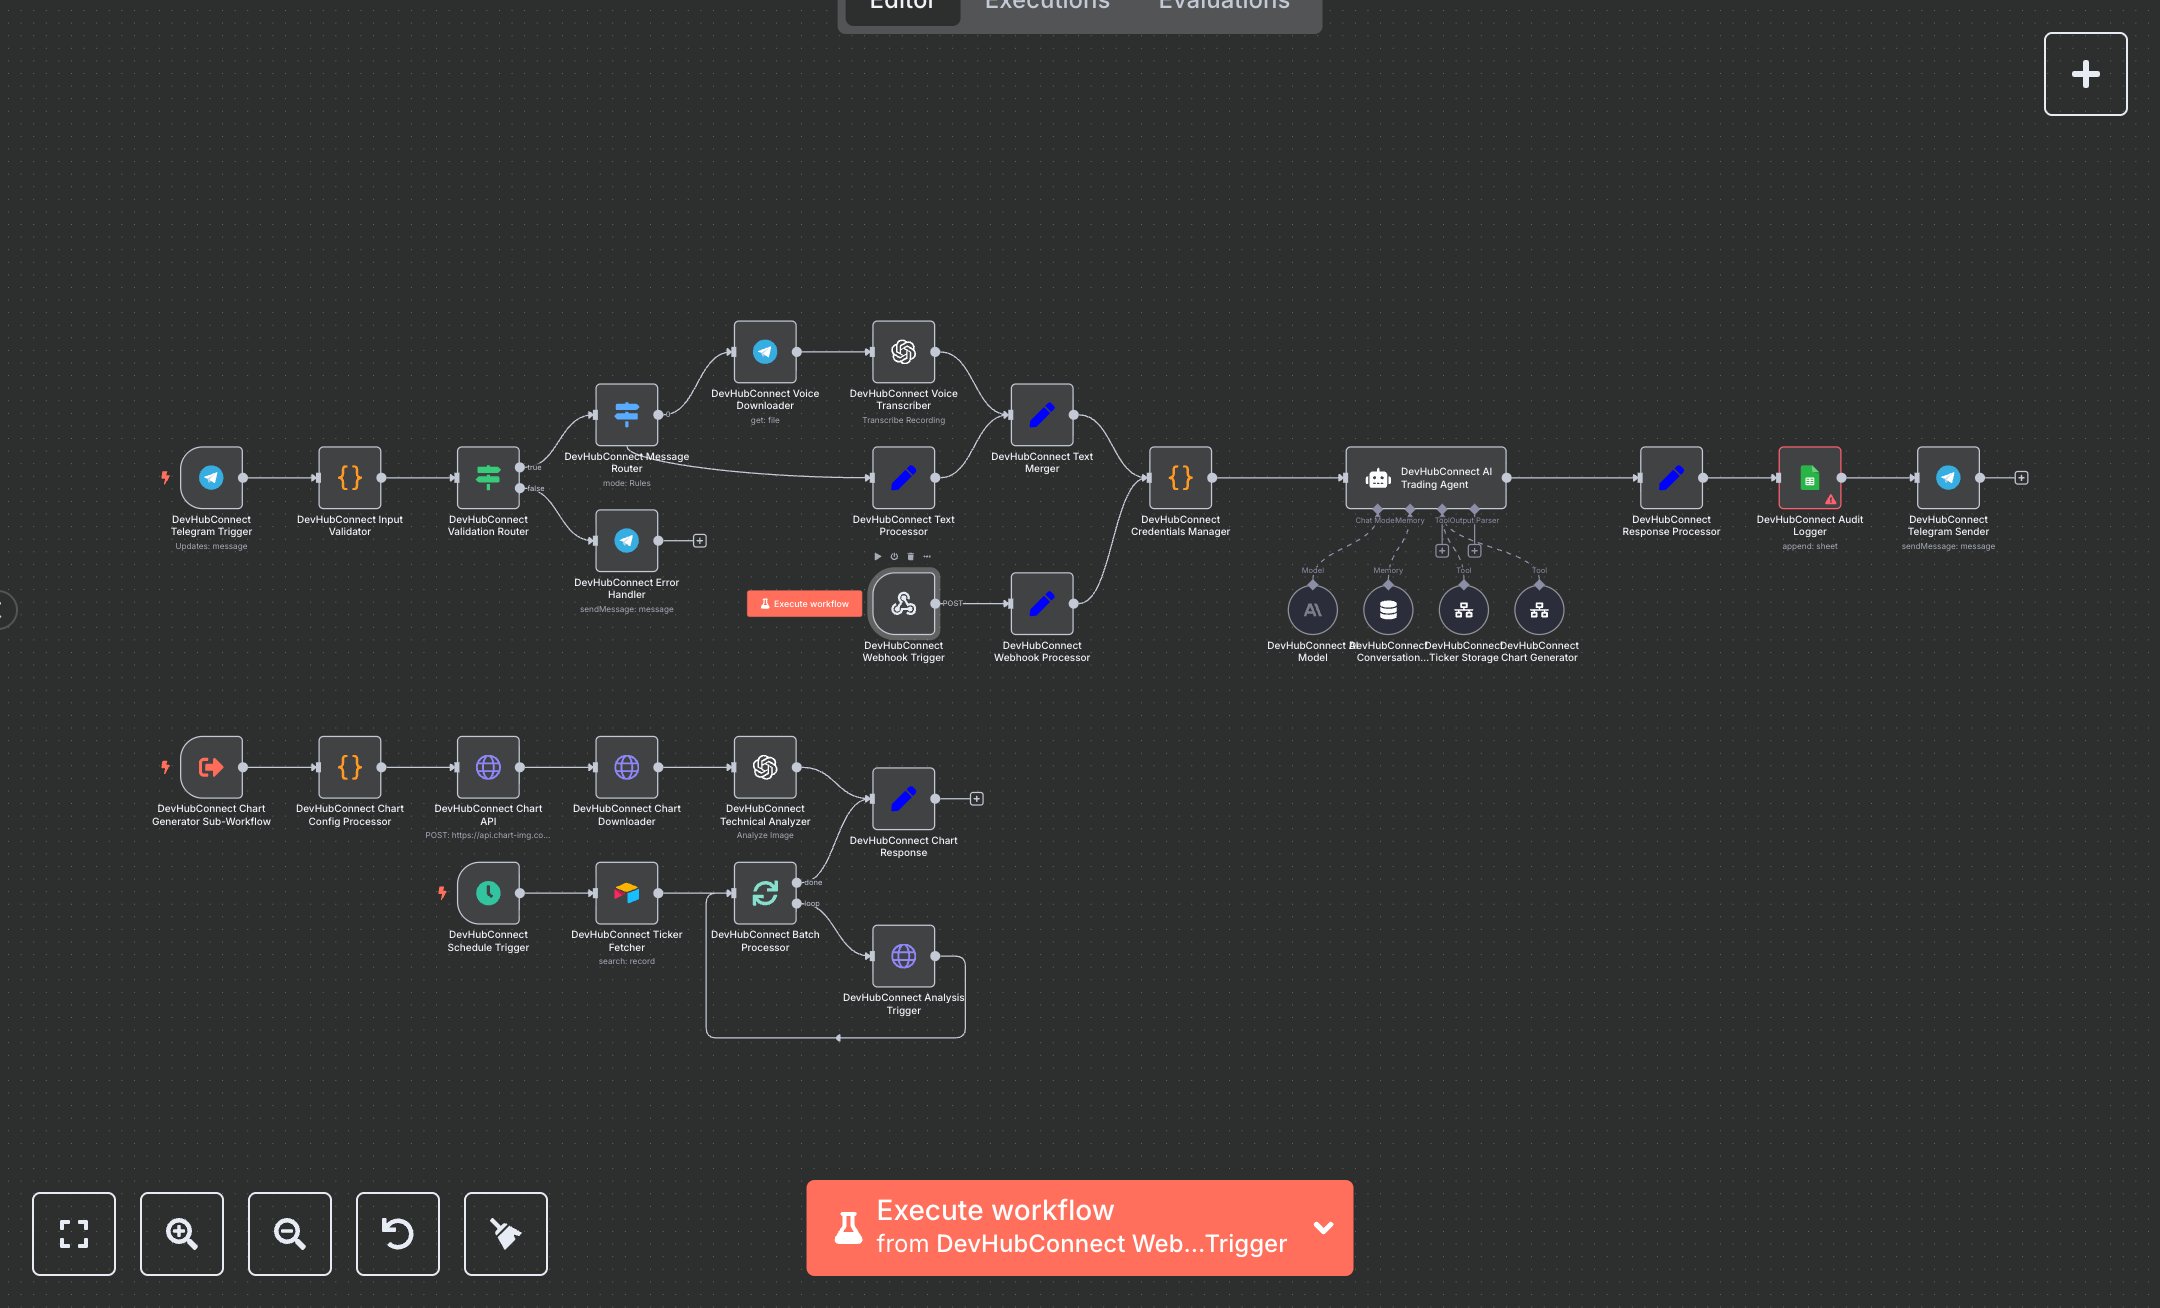
Task: Click the zoom in magnifier button
Action: pyautogui.click(x=181, y=1233)
